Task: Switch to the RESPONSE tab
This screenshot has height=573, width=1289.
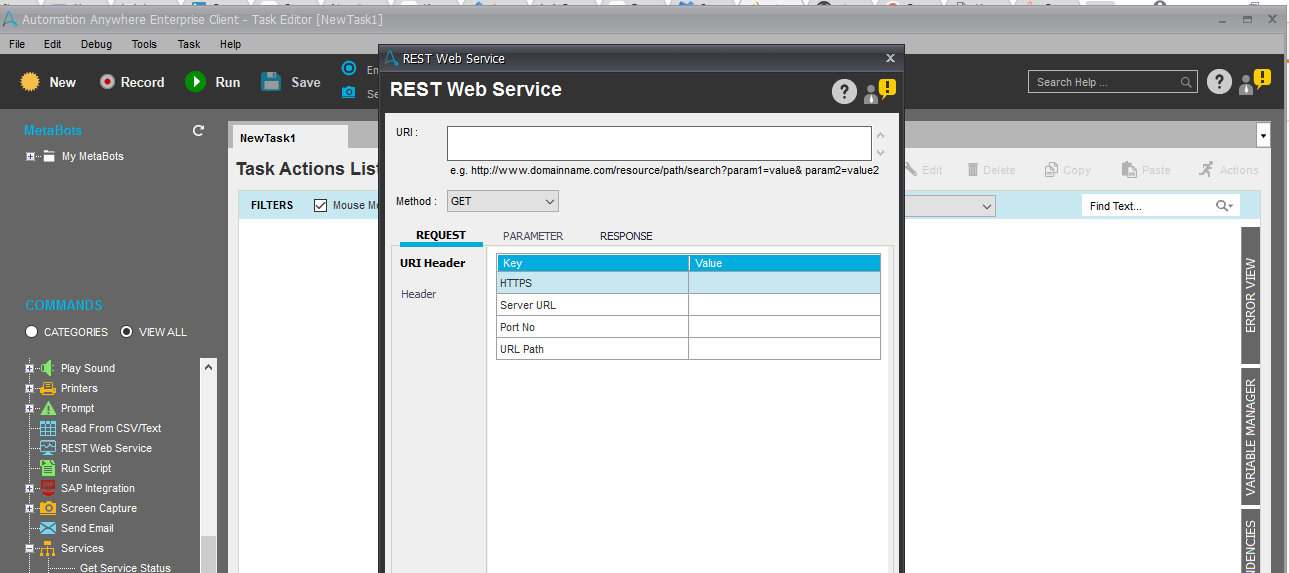Action: pyautogui.click(x=626, y=236)
